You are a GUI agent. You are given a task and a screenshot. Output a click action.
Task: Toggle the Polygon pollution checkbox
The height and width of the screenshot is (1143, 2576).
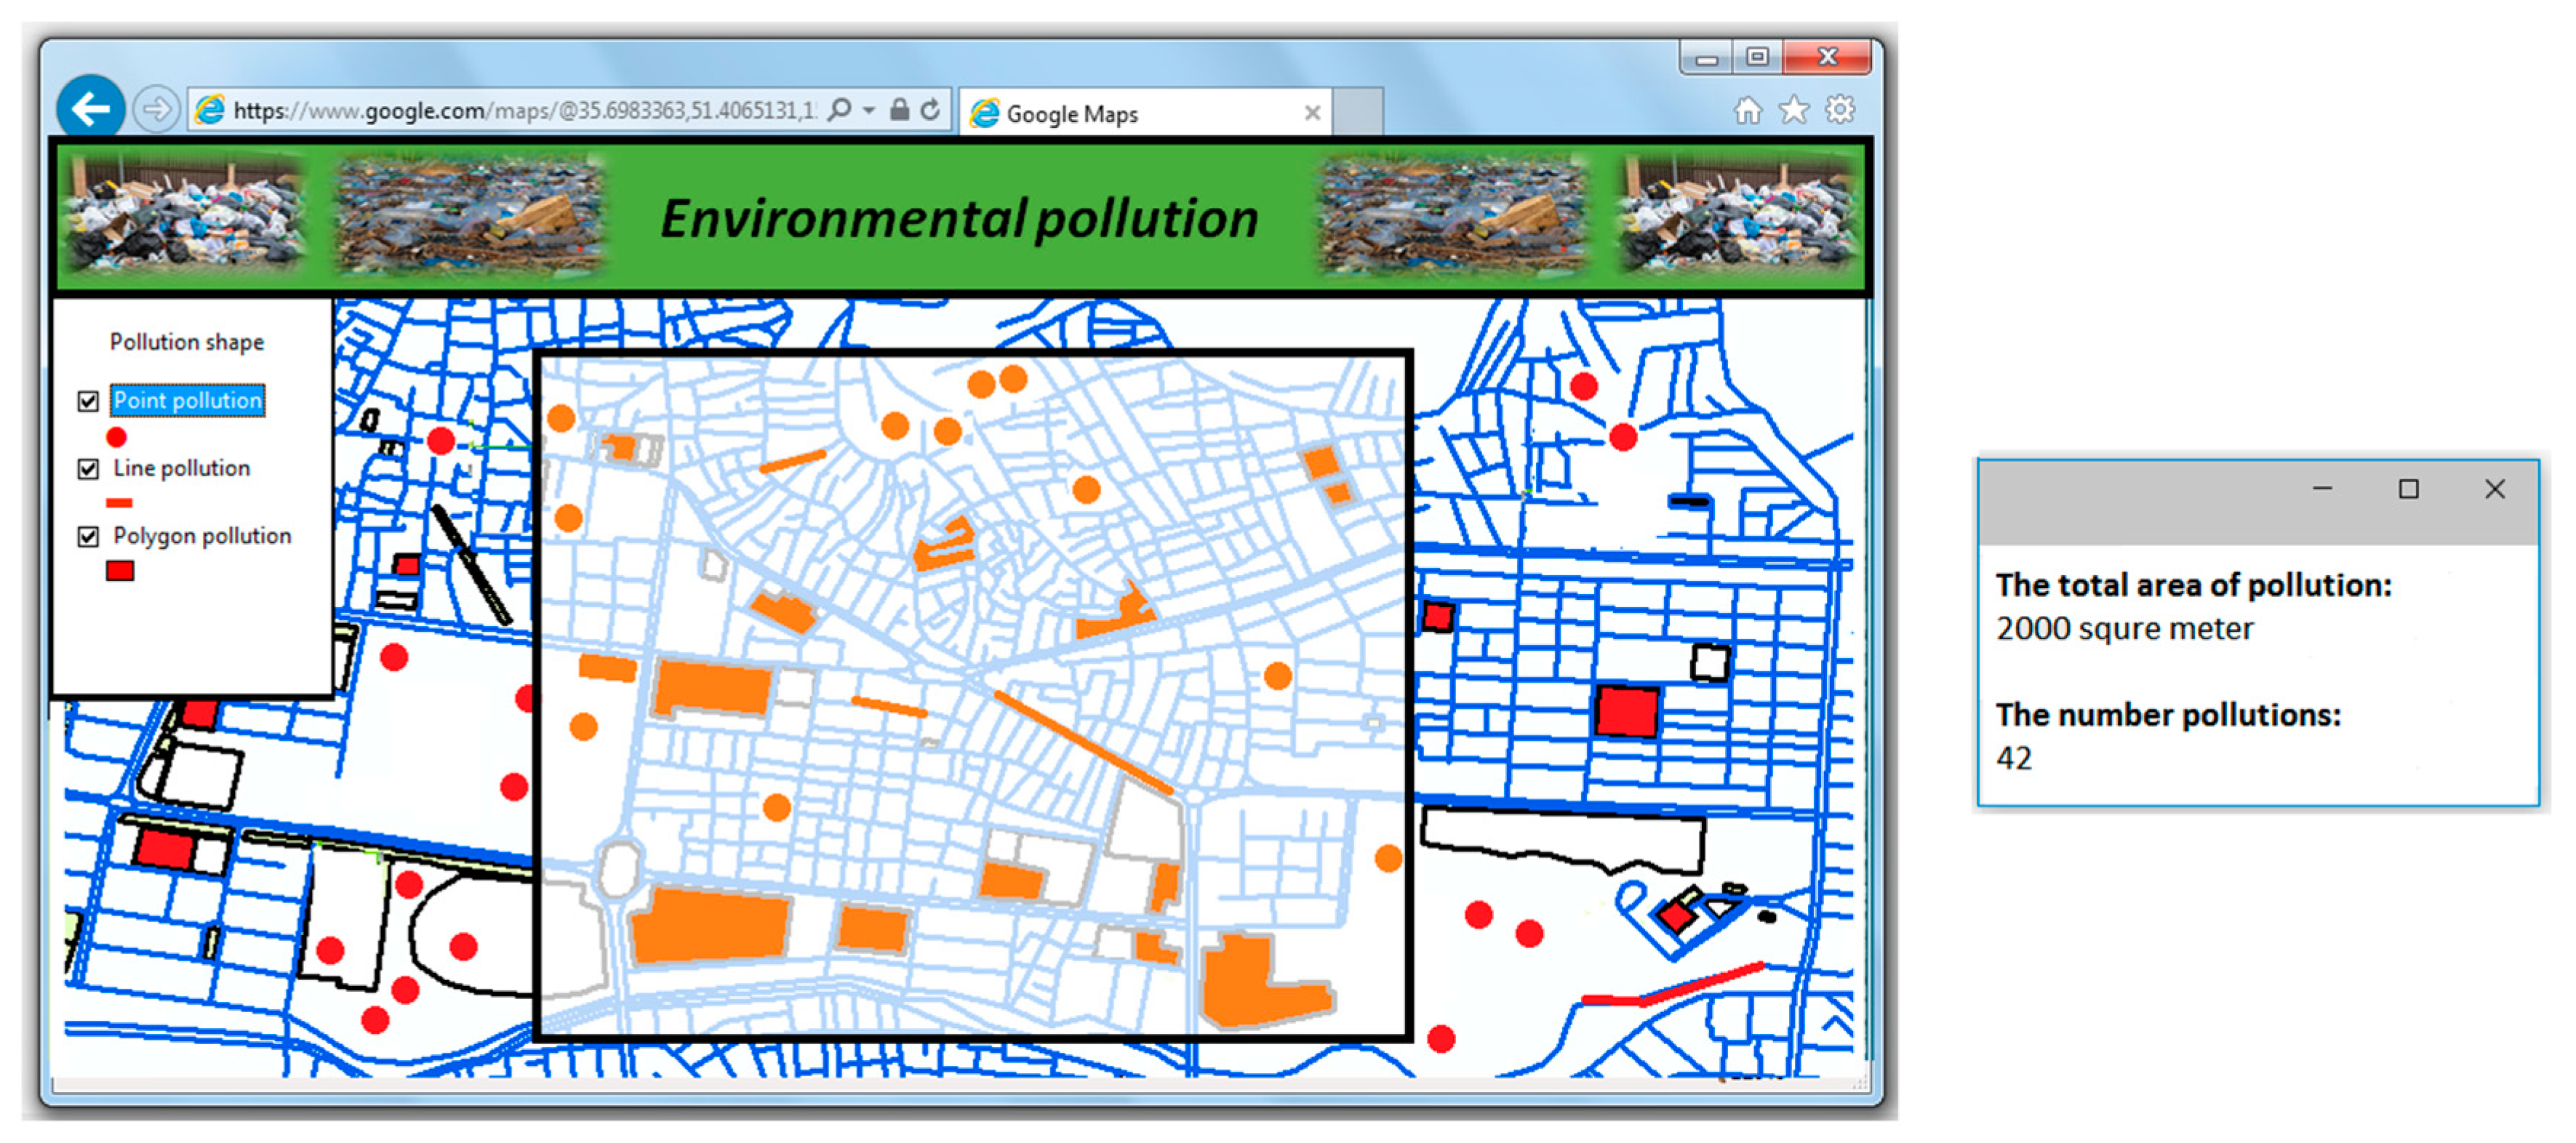tap(87, 536)
